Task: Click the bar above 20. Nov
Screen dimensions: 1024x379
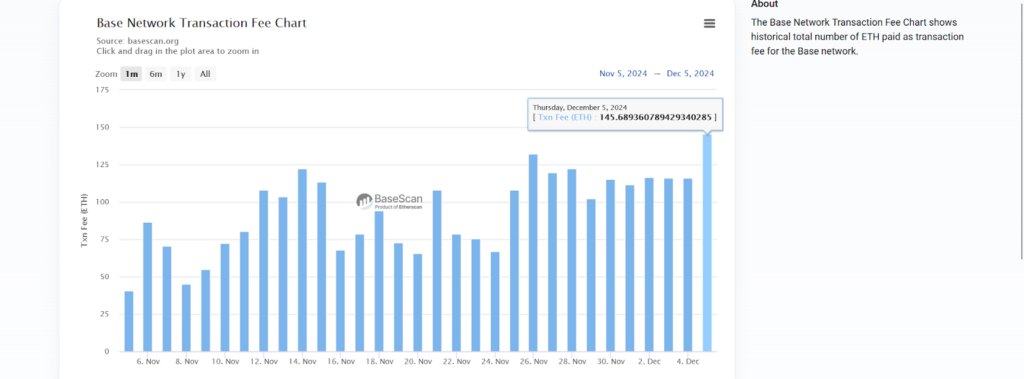Action: coord(418,303)
